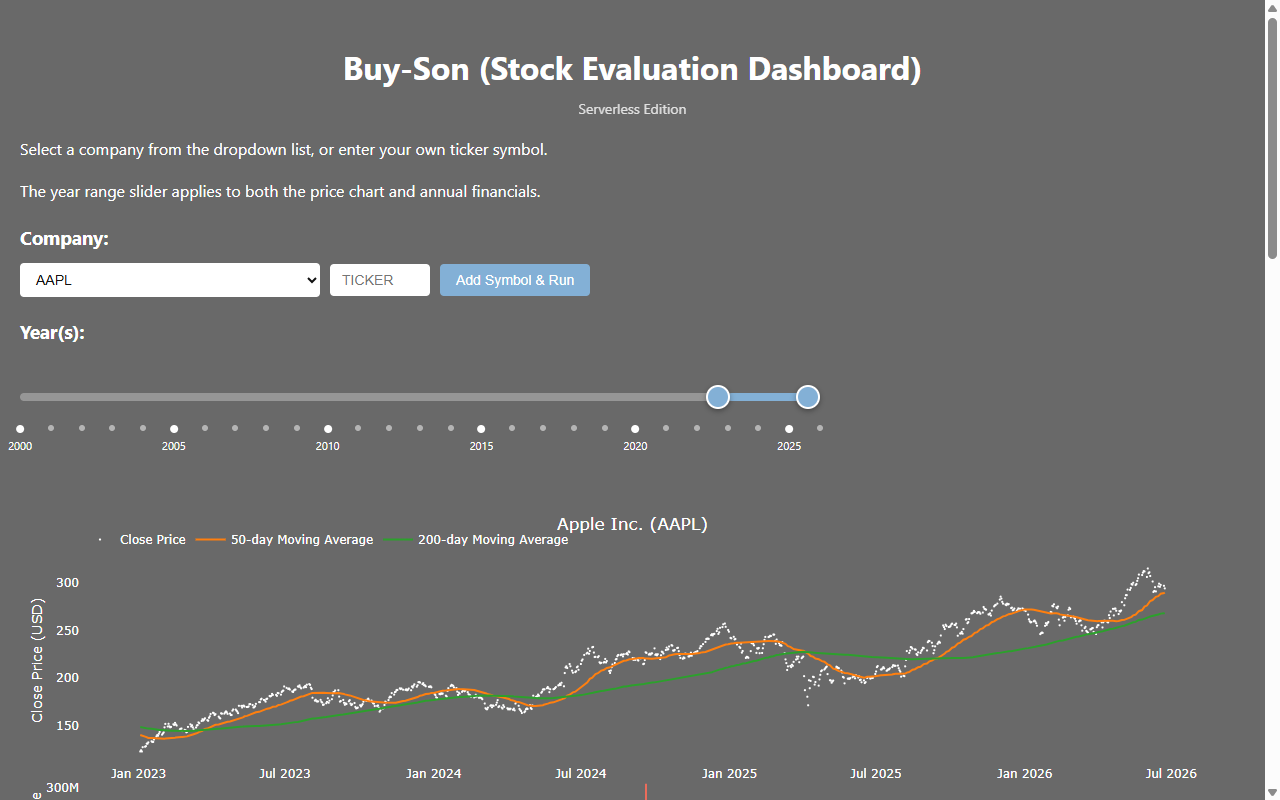Select the 2005 mark on year slider

tap(174, 429)
